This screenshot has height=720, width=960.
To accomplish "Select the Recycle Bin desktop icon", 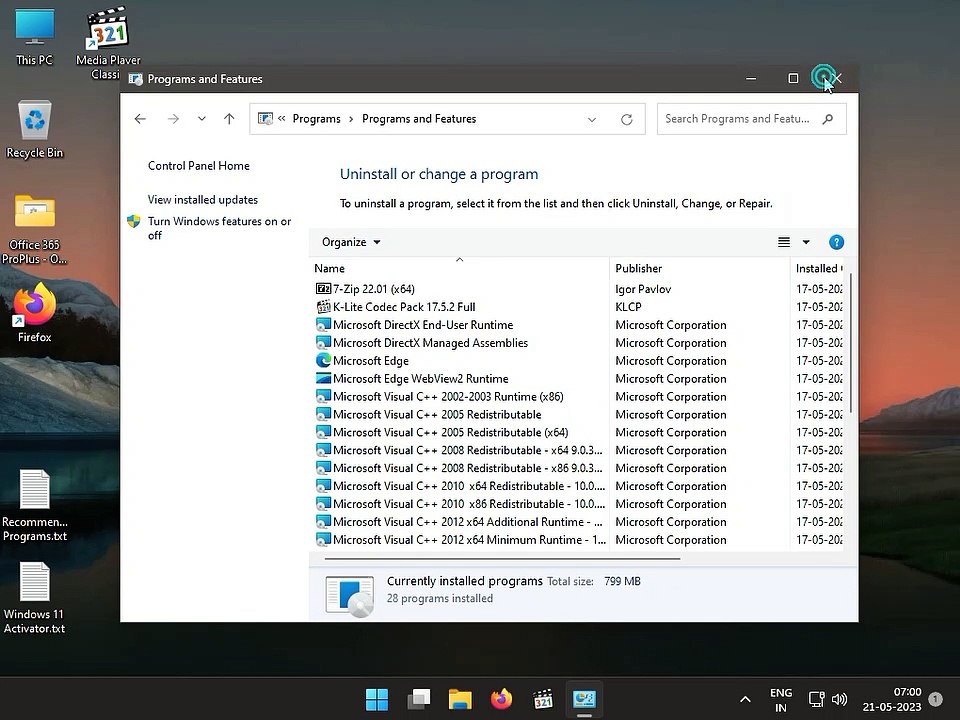I will [x=34, y=129].
